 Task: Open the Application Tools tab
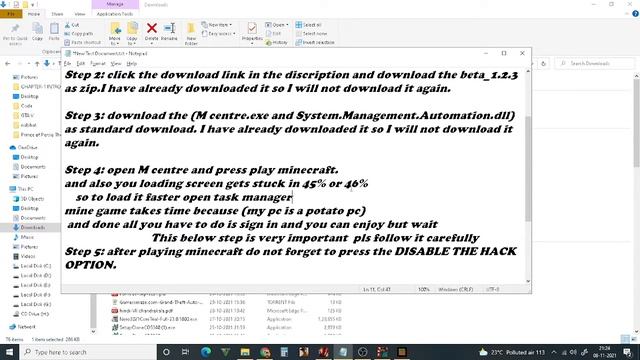point(115,14)
